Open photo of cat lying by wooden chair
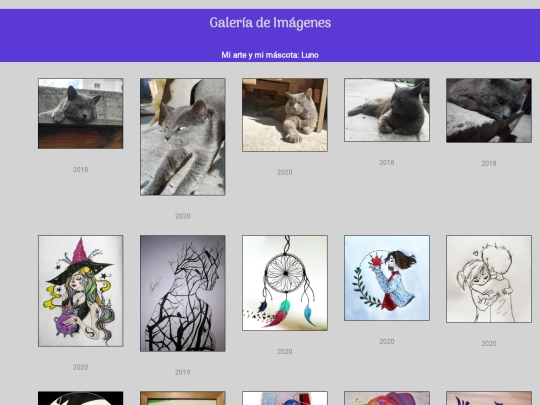540x405 pixels. coord(285,115)
